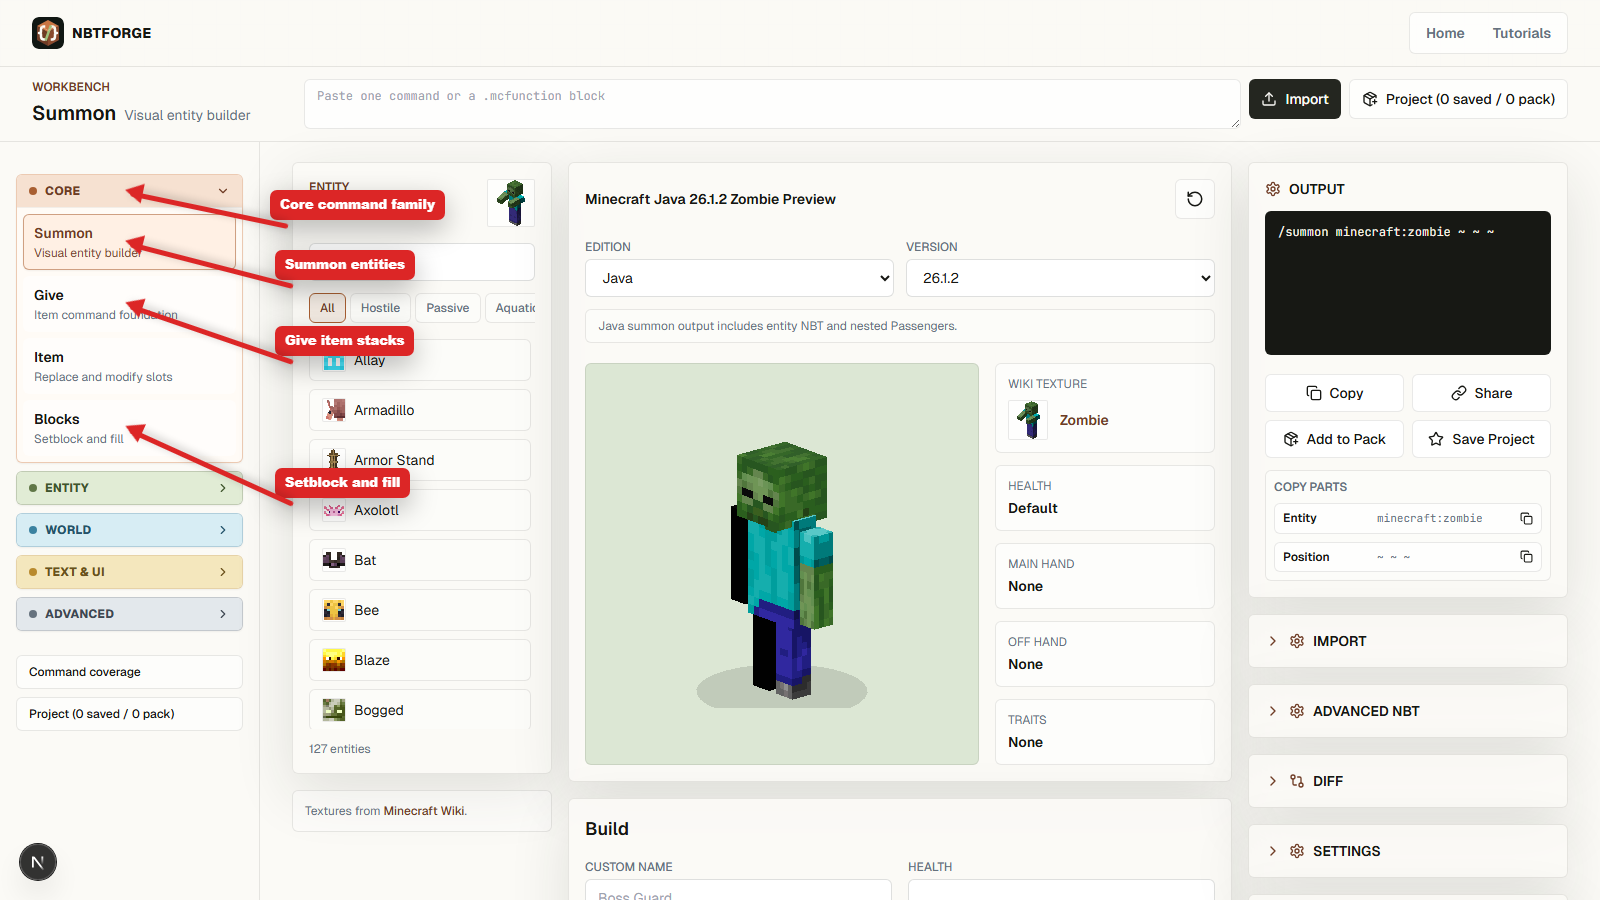Screen dimensions: 1600x900
Task: Click the round N badge icon
Action: tap(38, 862)
